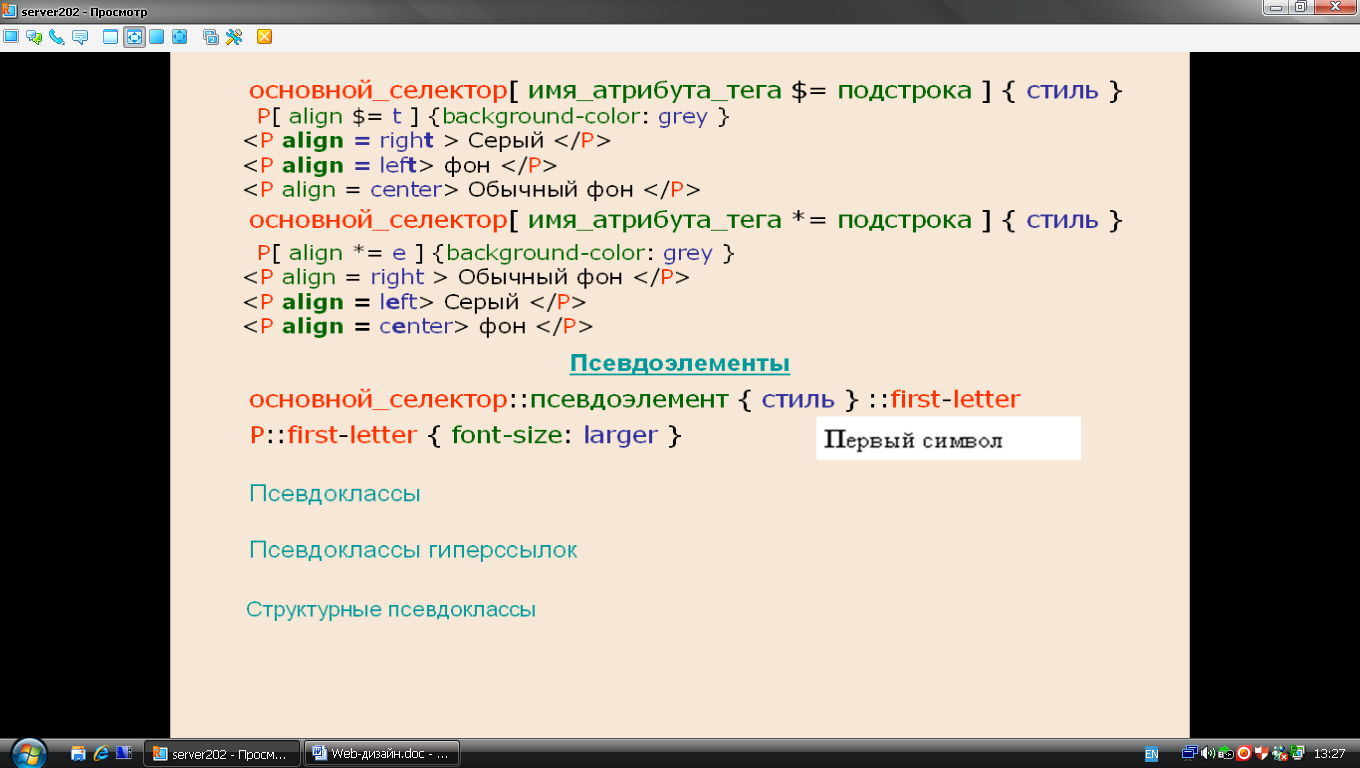Viewport: 1360px width, 768px height.
Task: Click the orange X disconnect icon
Action: coord(265,37)
